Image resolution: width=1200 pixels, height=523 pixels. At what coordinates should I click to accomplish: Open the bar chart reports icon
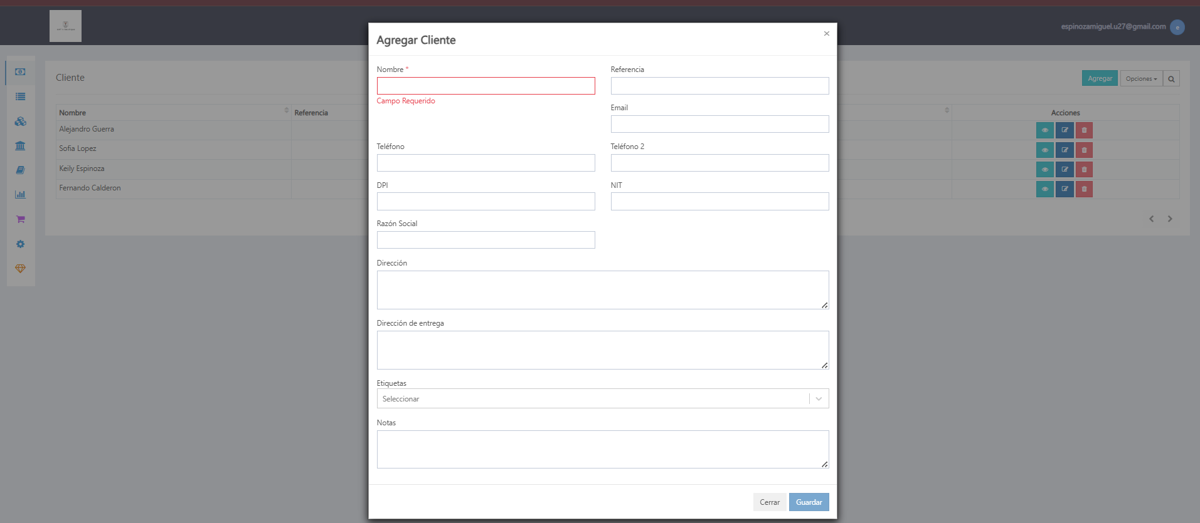[20, 195]
